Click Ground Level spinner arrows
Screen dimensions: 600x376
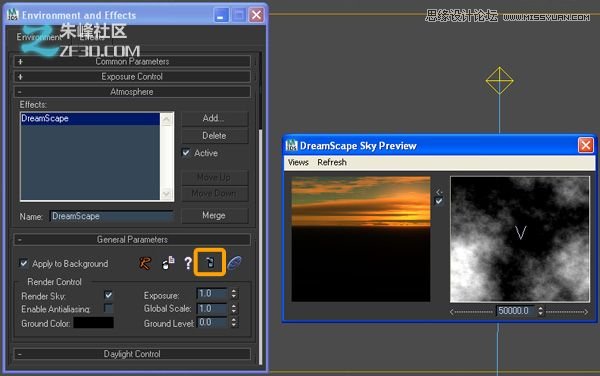point(233,323)
